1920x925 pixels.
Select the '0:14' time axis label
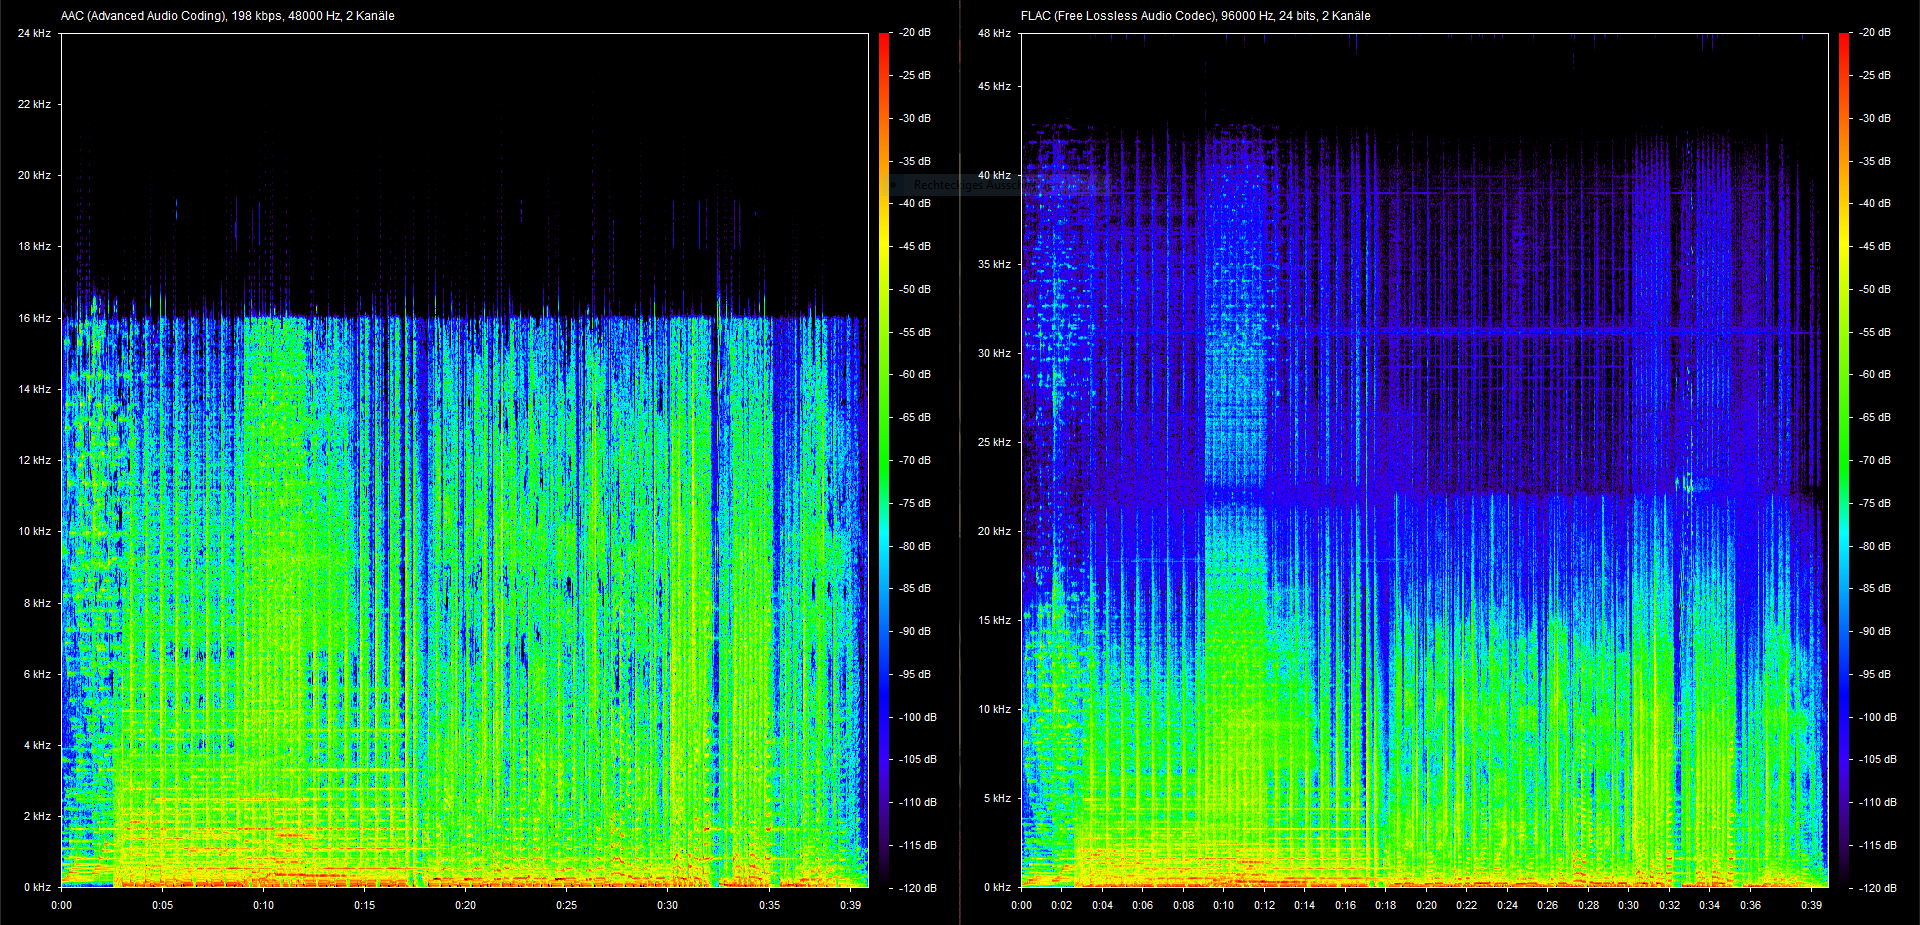point(1305,905)
